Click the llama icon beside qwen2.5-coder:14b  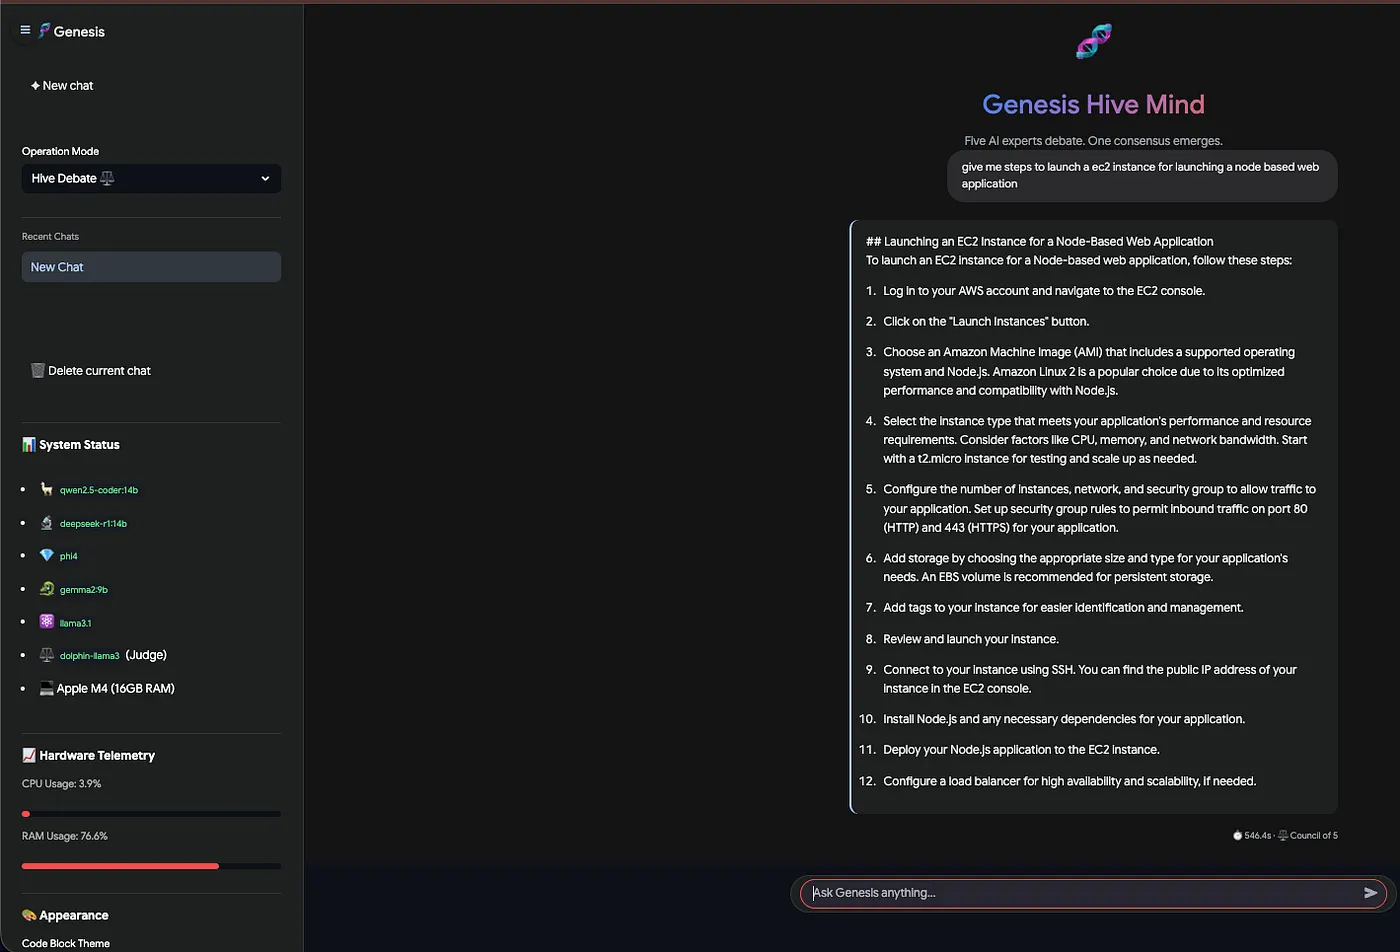click(x=46, y=489)
